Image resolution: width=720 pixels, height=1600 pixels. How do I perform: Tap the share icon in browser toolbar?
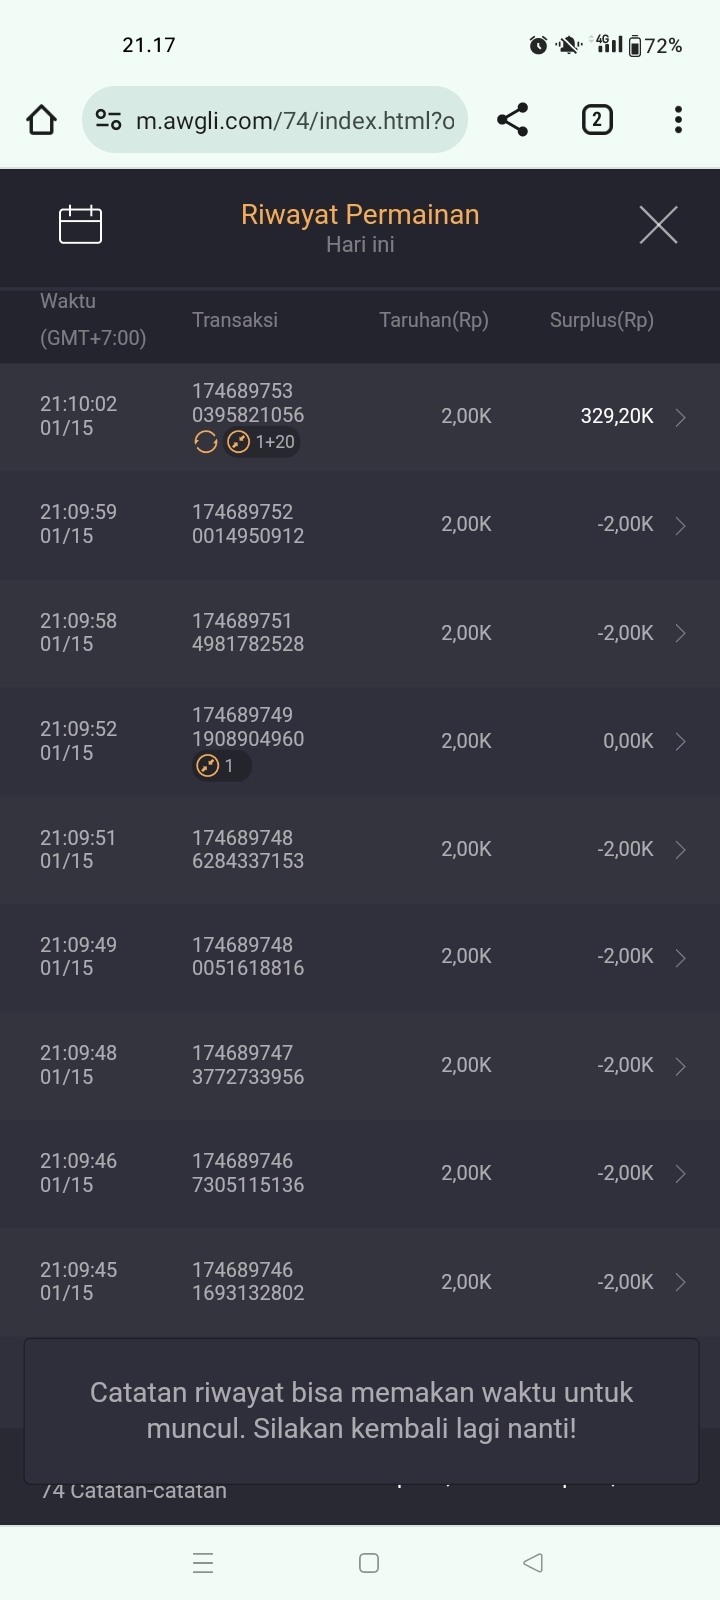click(512, 120)
